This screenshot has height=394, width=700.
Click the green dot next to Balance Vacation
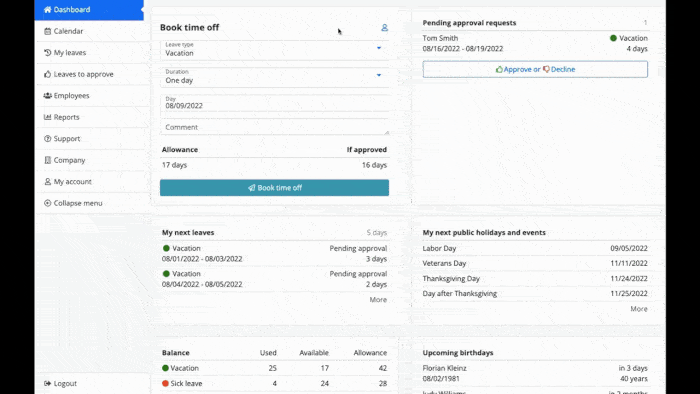[x=165, y=368]
